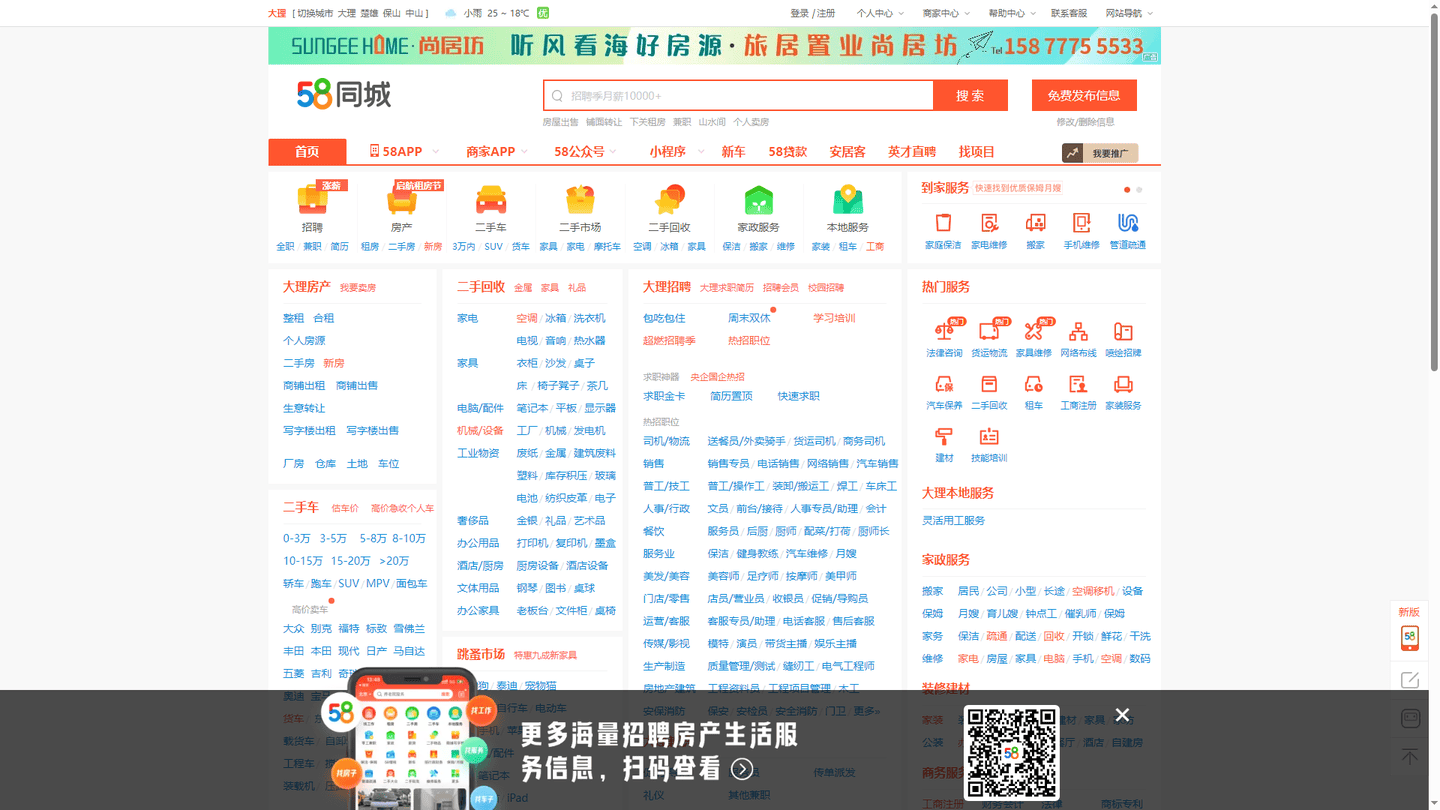The width and height of the screenshot is (1440, 810).
Task: Close the QR code promotion banner
Action: [x=1122, y=715]
